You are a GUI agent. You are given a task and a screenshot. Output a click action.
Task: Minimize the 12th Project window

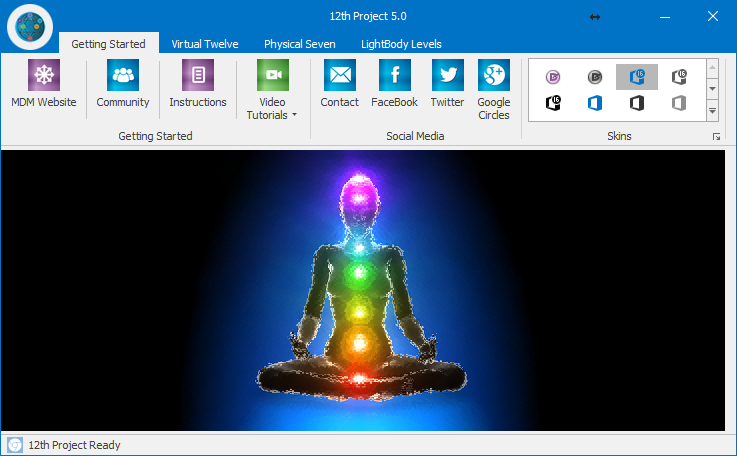[665, 17]
